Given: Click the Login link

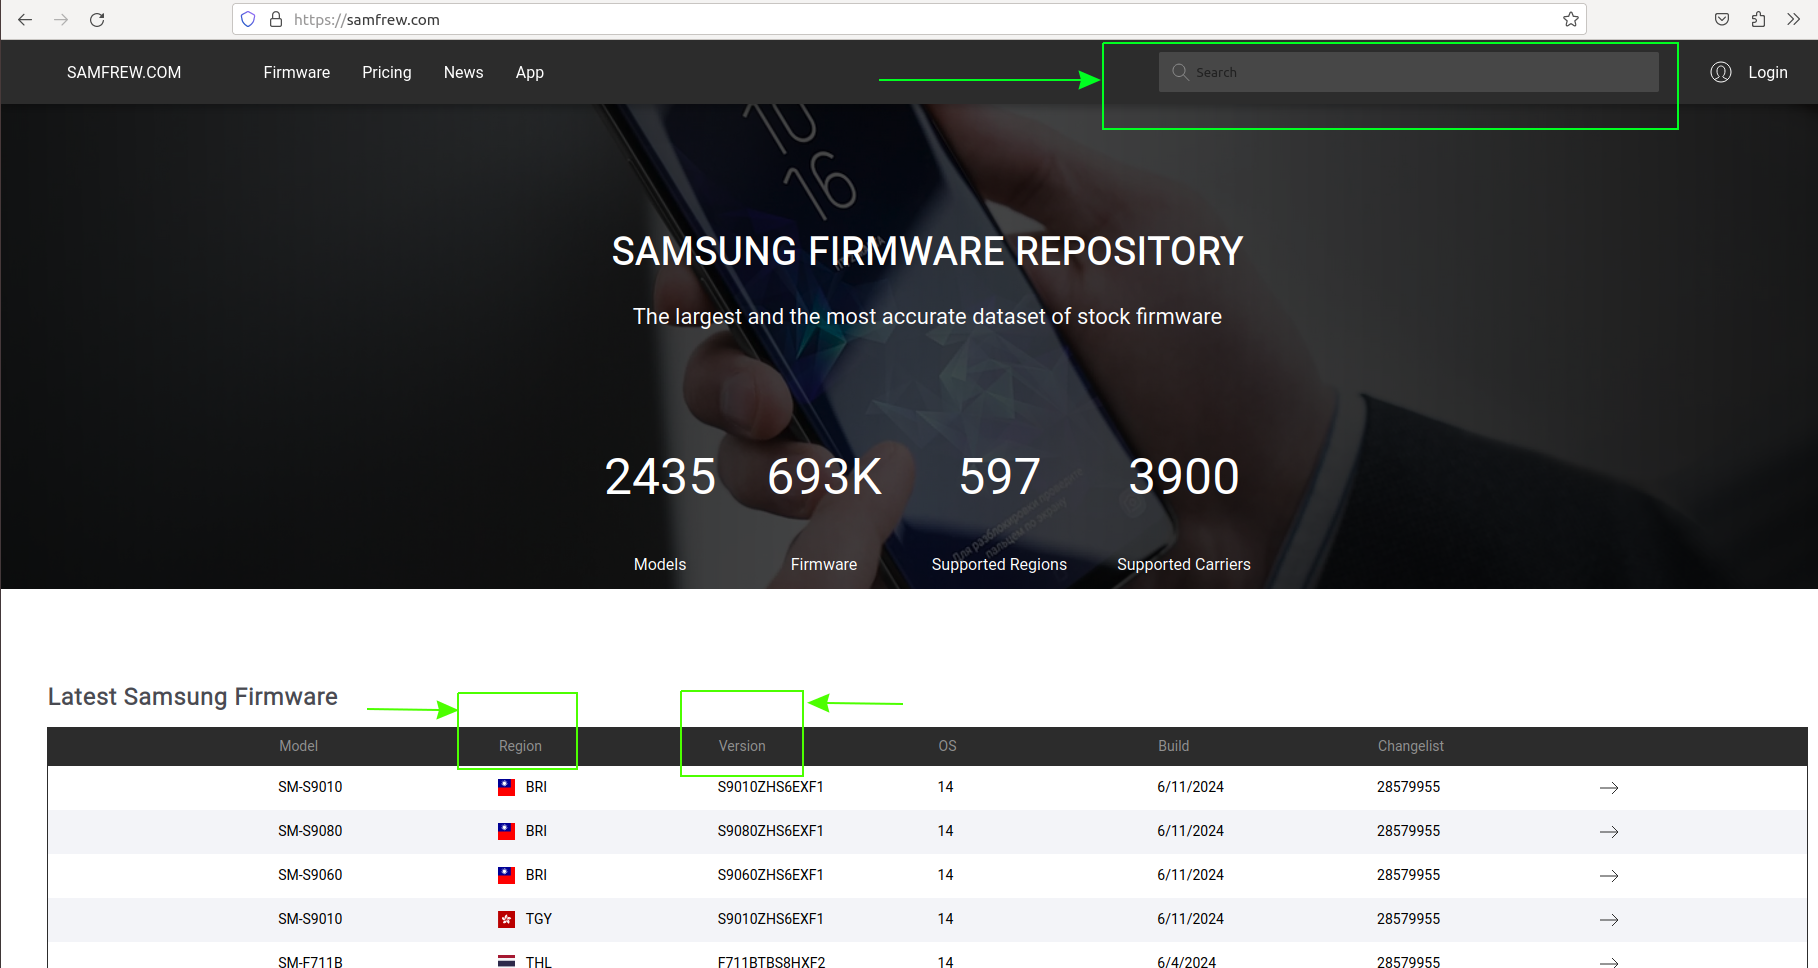Looking at the screenshot, I should tap(1768, 72).
